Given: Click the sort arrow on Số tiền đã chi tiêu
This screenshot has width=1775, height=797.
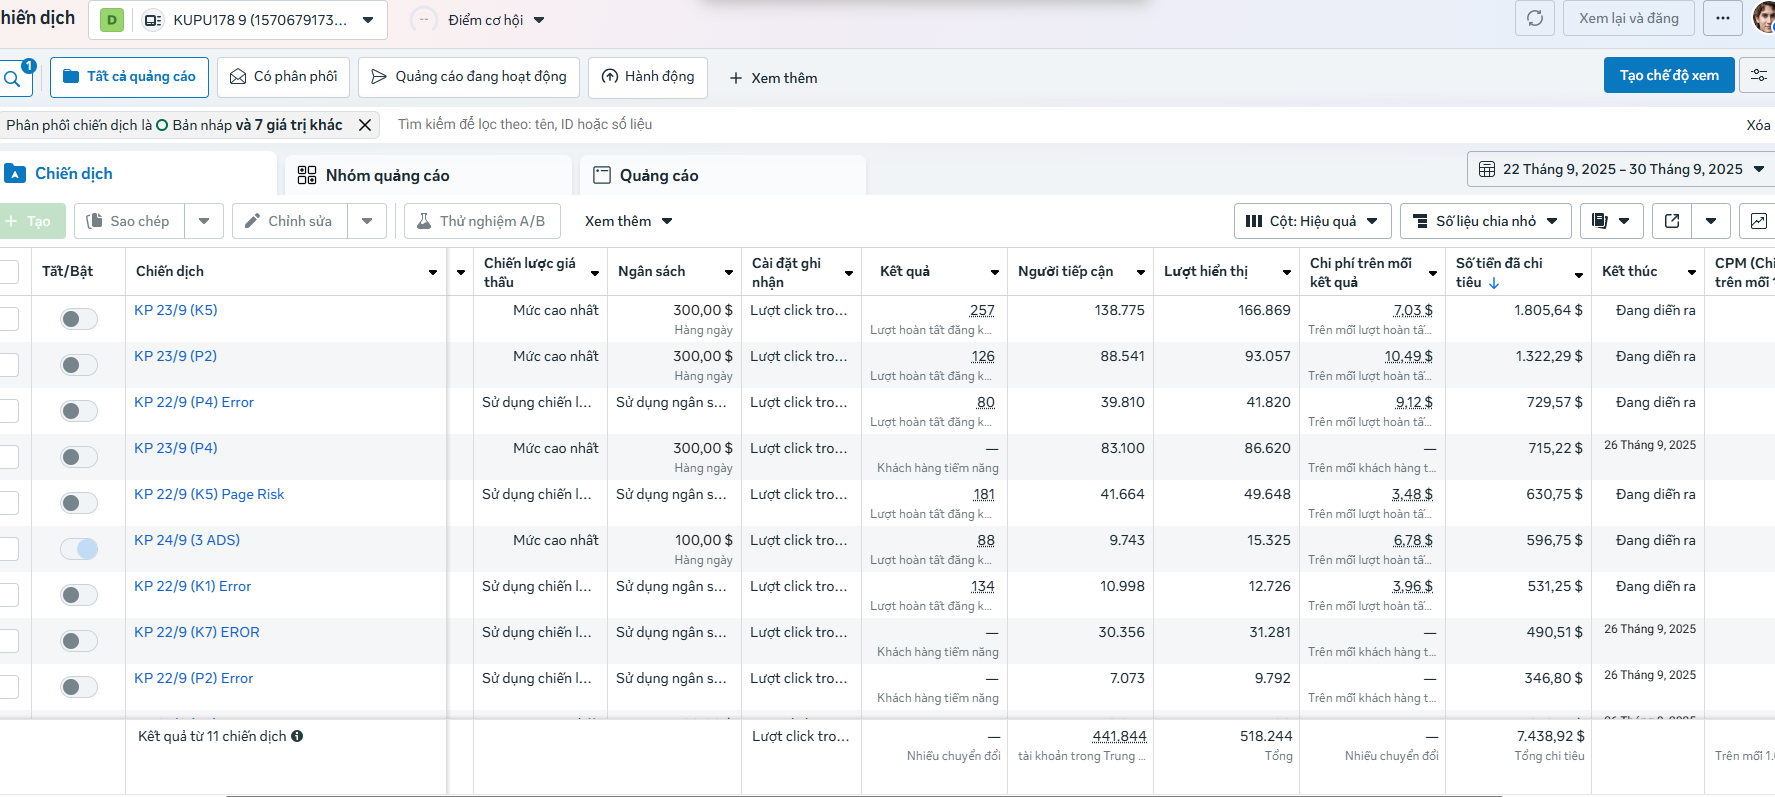Looking at the screenshot, I should click(x=1494, y=283).
